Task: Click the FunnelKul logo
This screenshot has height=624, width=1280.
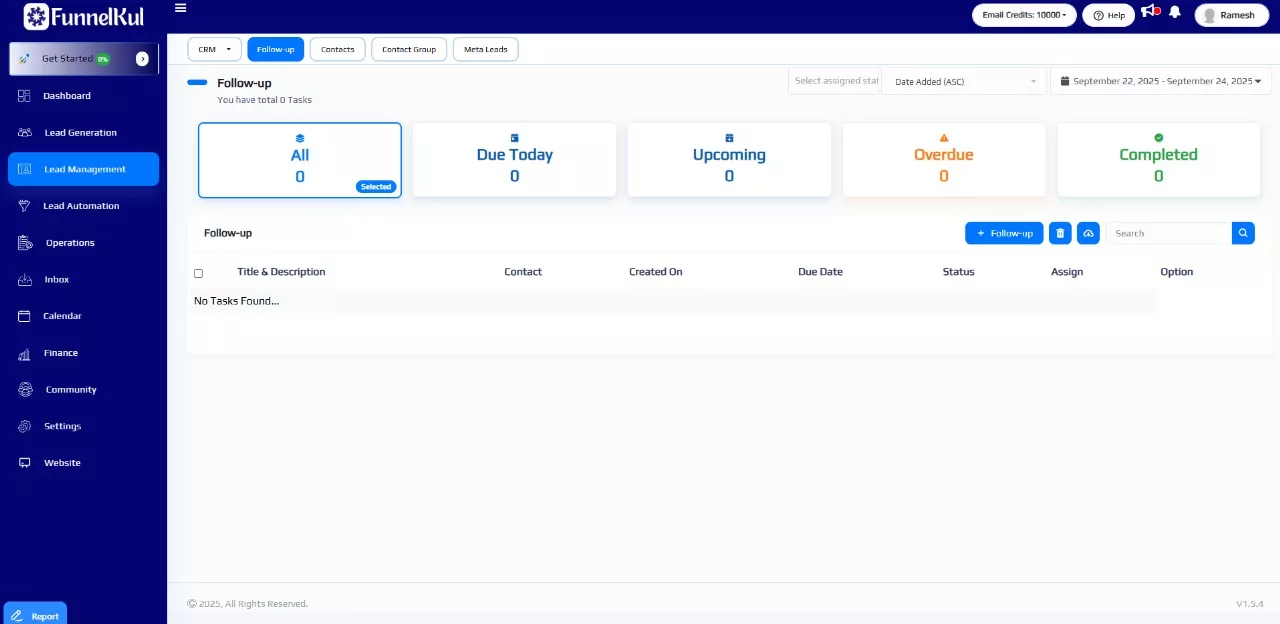Action: (x=84, y=16)
